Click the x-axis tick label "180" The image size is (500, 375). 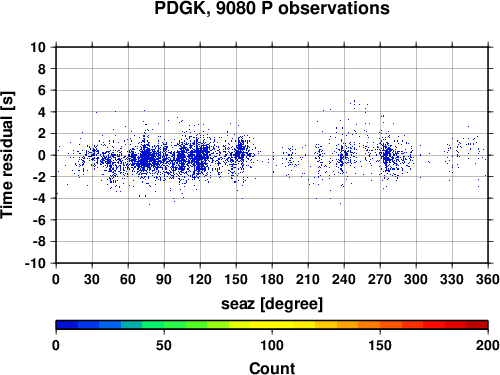272,279
